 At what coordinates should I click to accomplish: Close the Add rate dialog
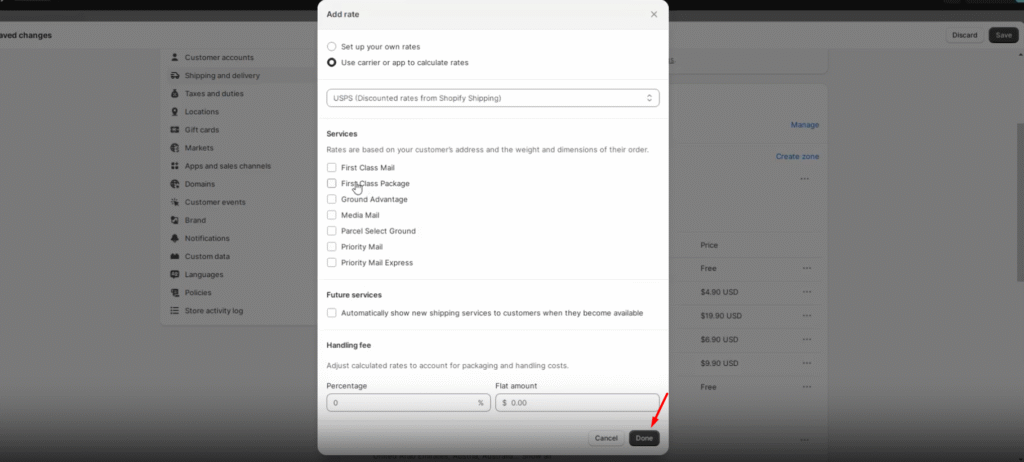point(654,14)
